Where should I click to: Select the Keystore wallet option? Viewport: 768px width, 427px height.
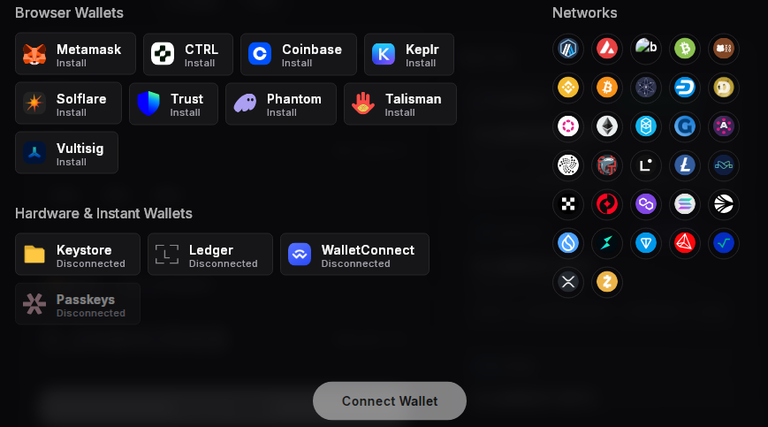(x=77, y=254)
